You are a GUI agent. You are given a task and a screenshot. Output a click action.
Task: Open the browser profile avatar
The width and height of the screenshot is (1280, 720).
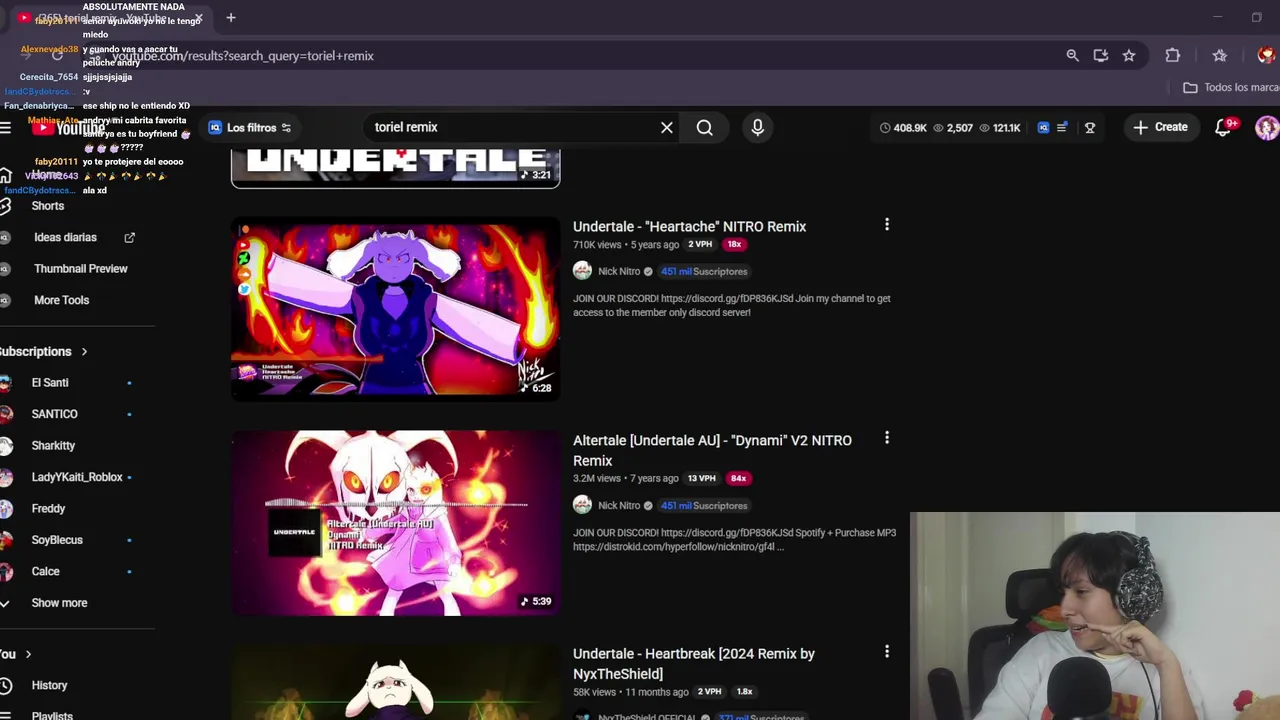(x=1266, y=56)
